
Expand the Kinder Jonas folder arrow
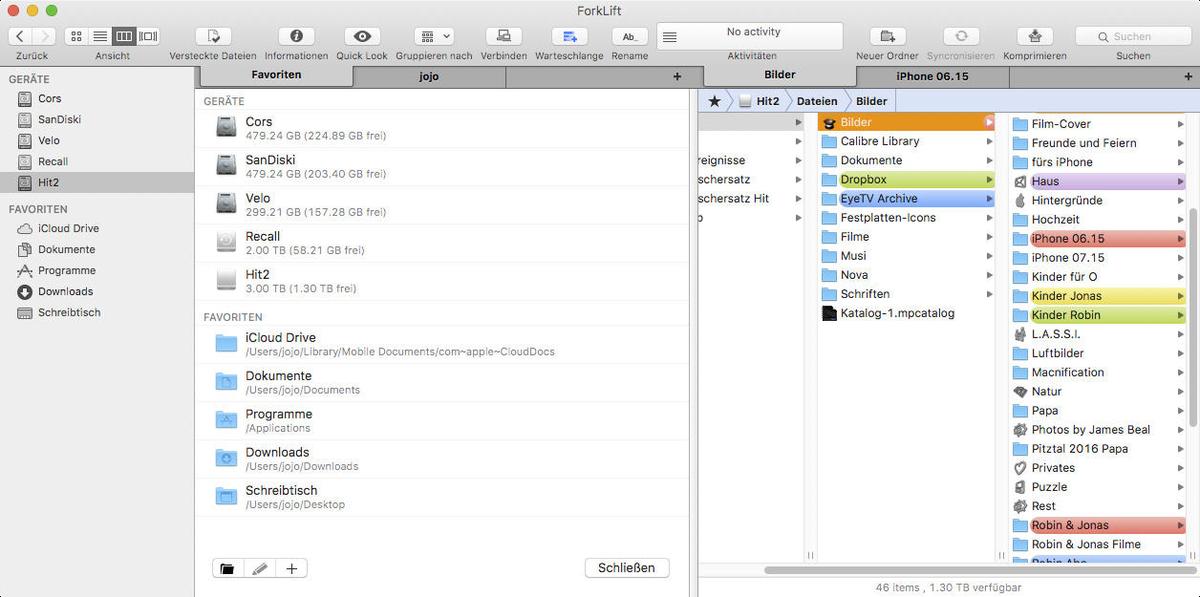1180,296
